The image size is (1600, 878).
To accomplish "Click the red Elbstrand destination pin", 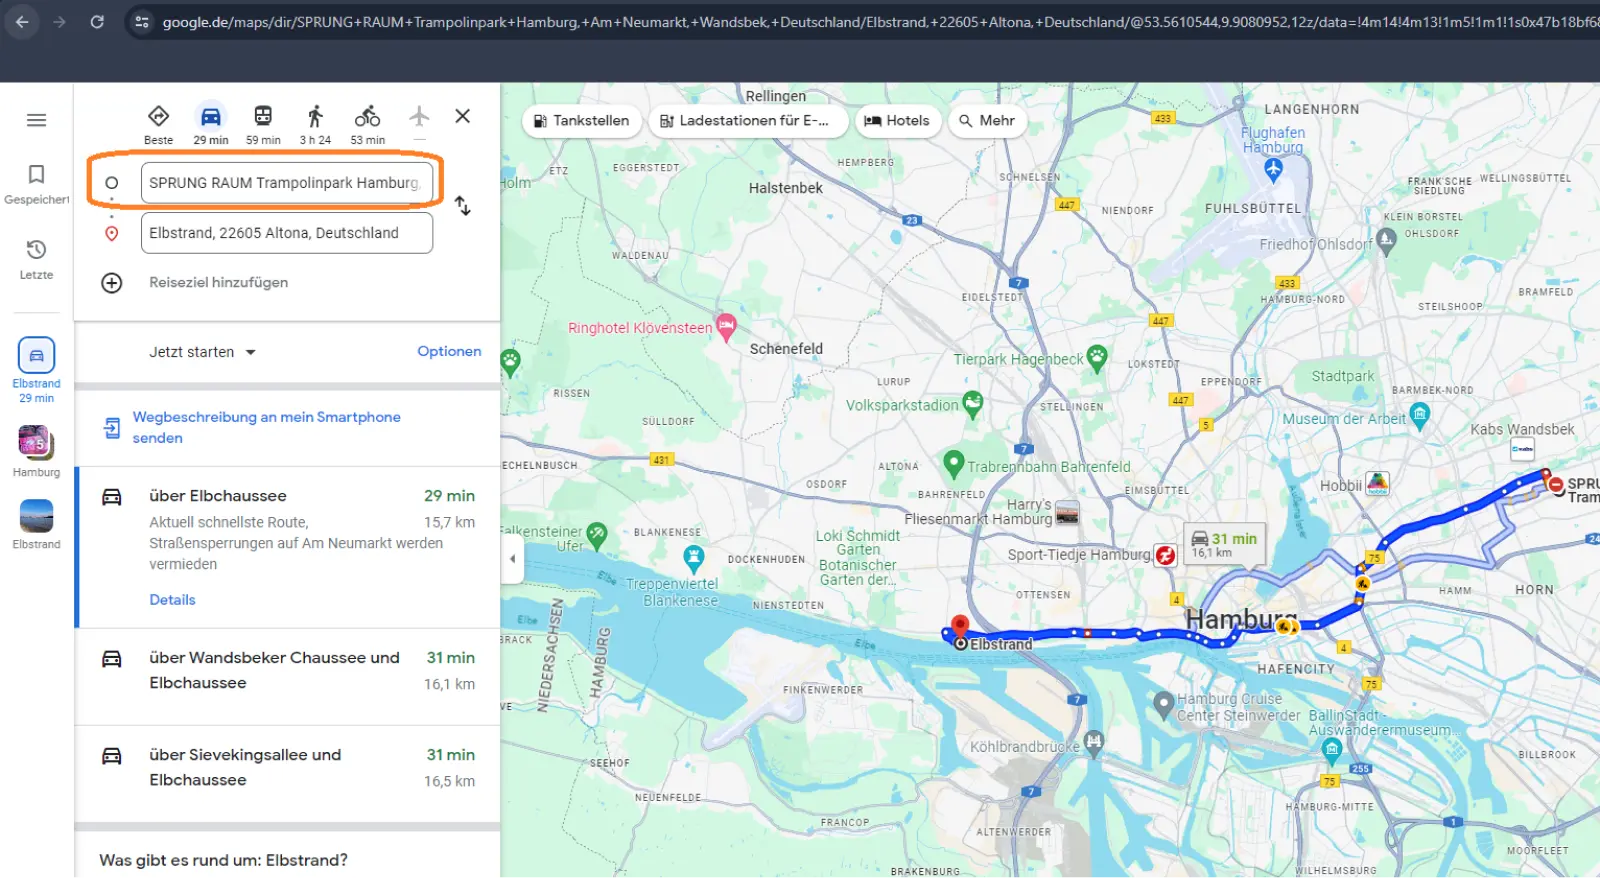I will tap(960, 627).
